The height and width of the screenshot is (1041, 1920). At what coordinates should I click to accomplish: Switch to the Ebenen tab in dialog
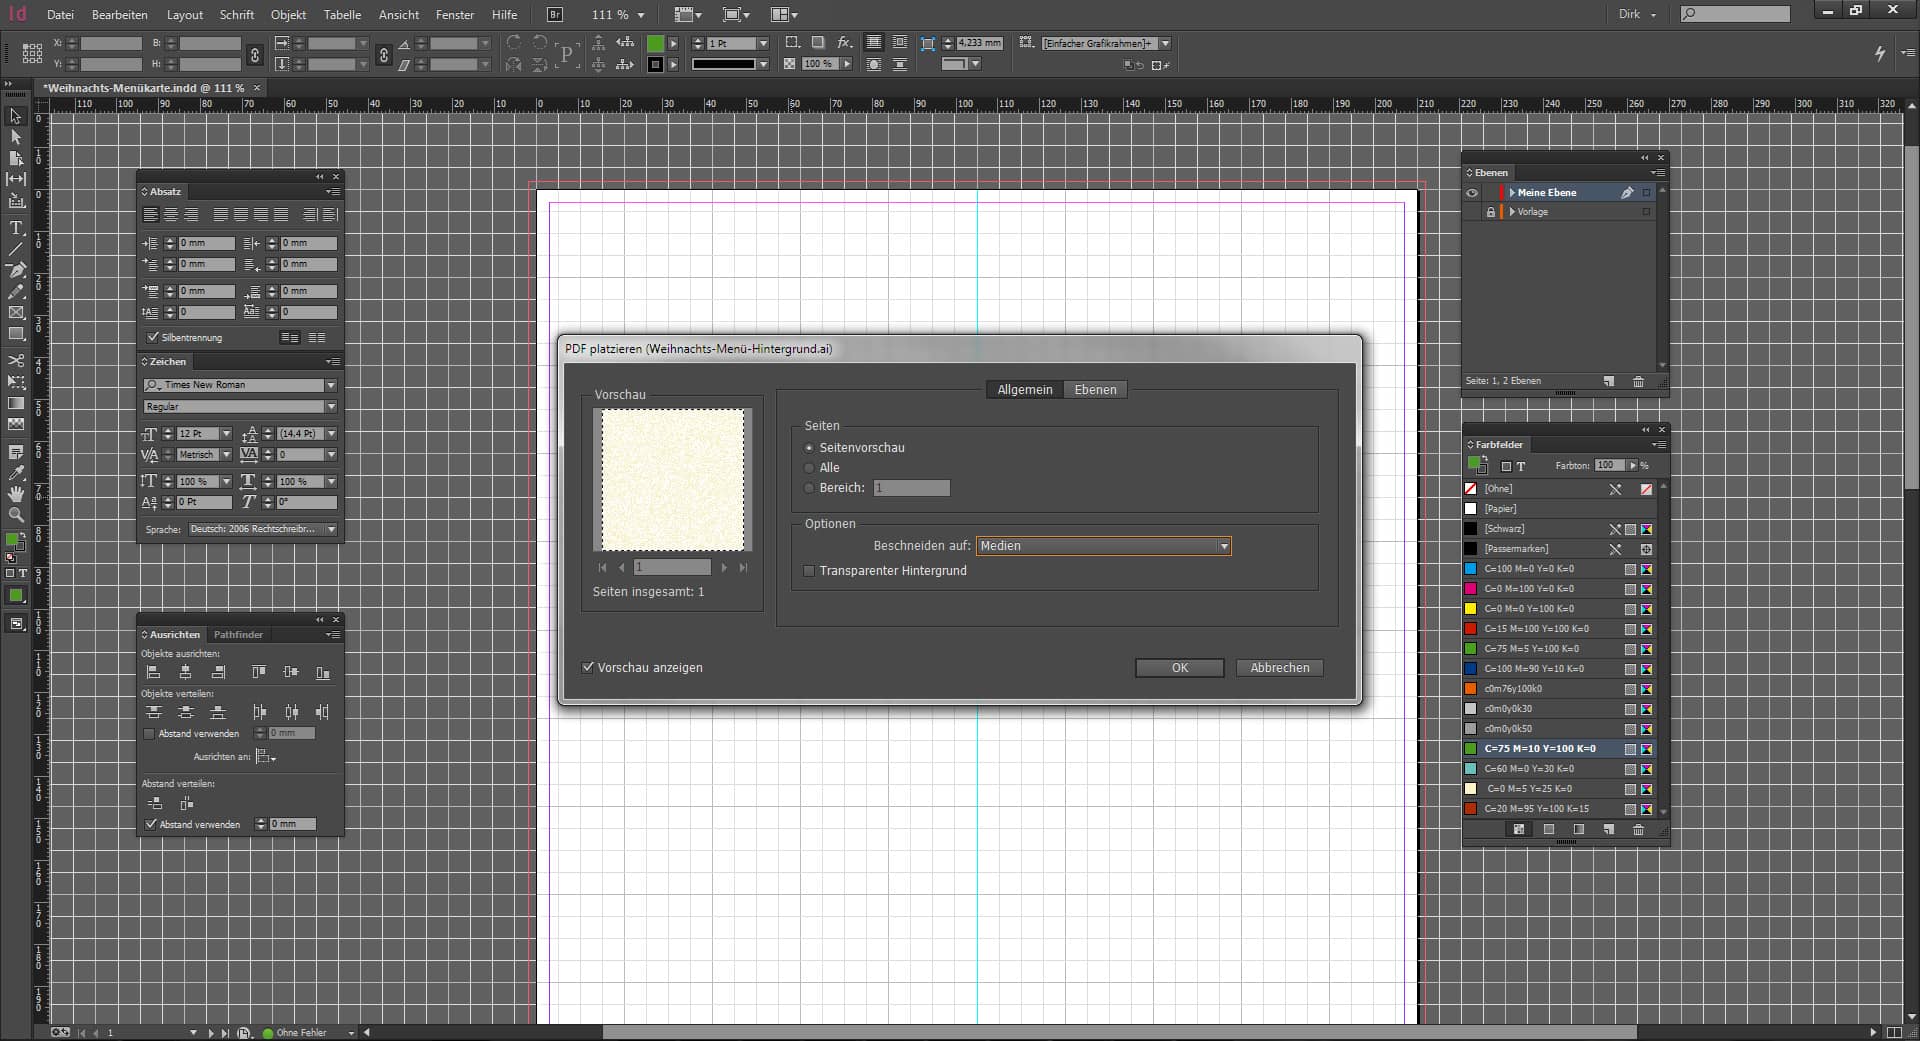point(1095,390)
